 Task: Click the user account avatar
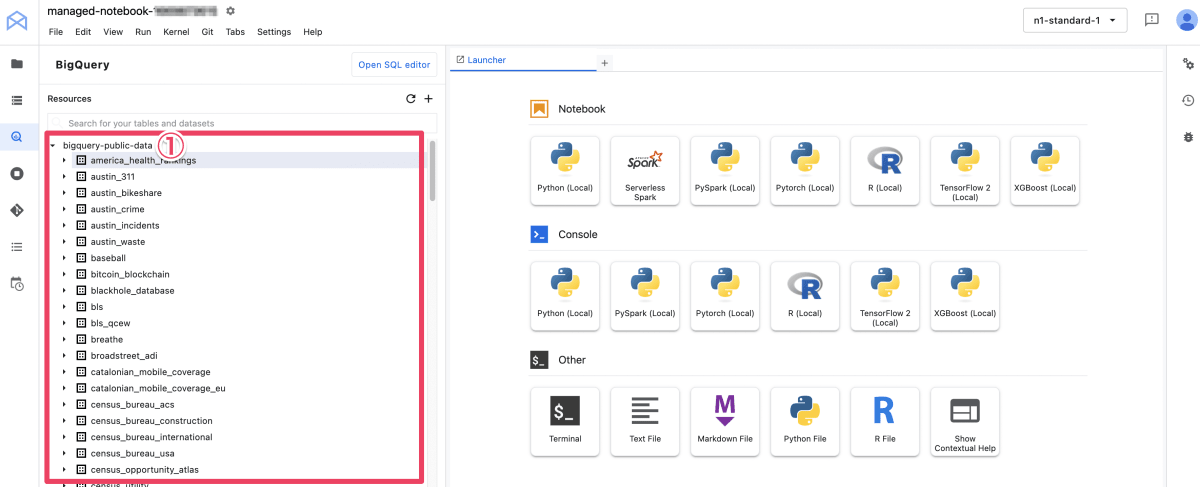(1187, 20)
